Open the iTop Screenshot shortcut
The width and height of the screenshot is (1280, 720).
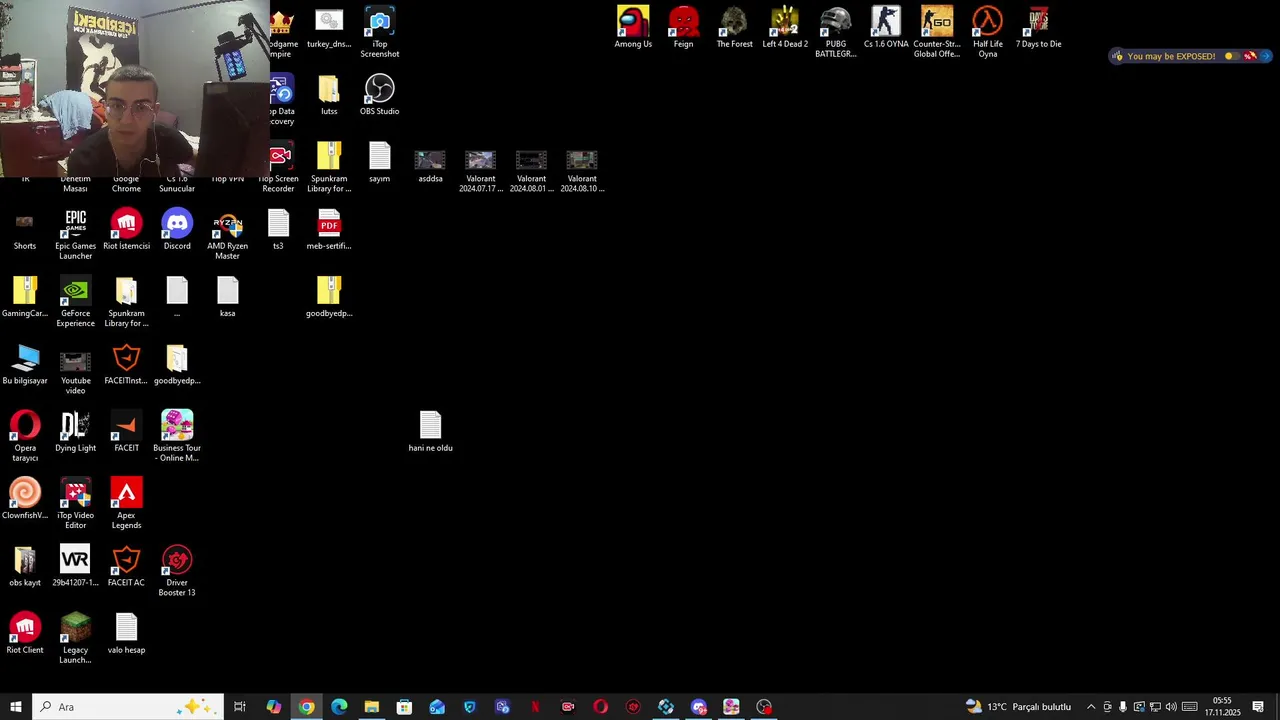[380, 32]
